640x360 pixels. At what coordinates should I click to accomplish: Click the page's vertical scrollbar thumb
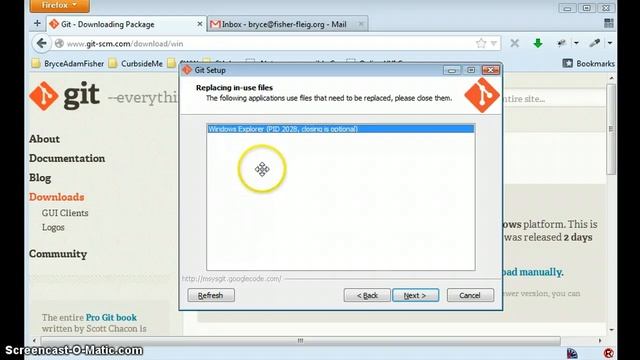611,130
